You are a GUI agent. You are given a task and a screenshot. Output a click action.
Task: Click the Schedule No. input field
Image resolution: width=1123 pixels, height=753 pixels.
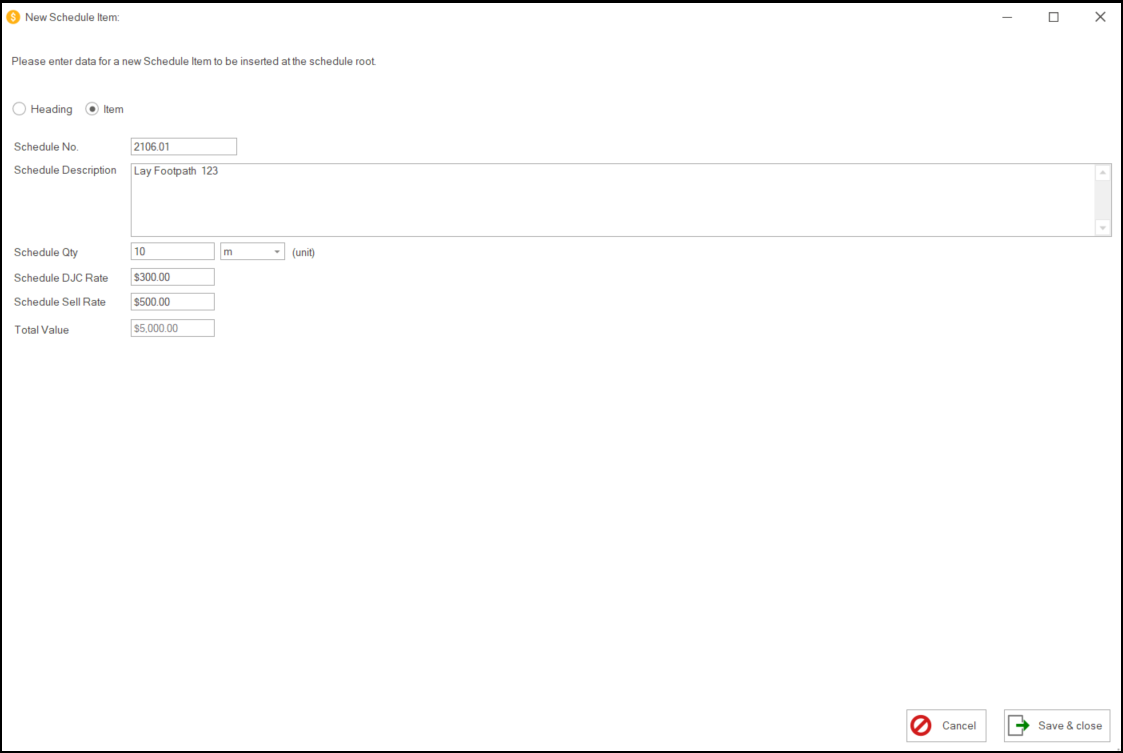pyautogui.click(x=183, y=147)
